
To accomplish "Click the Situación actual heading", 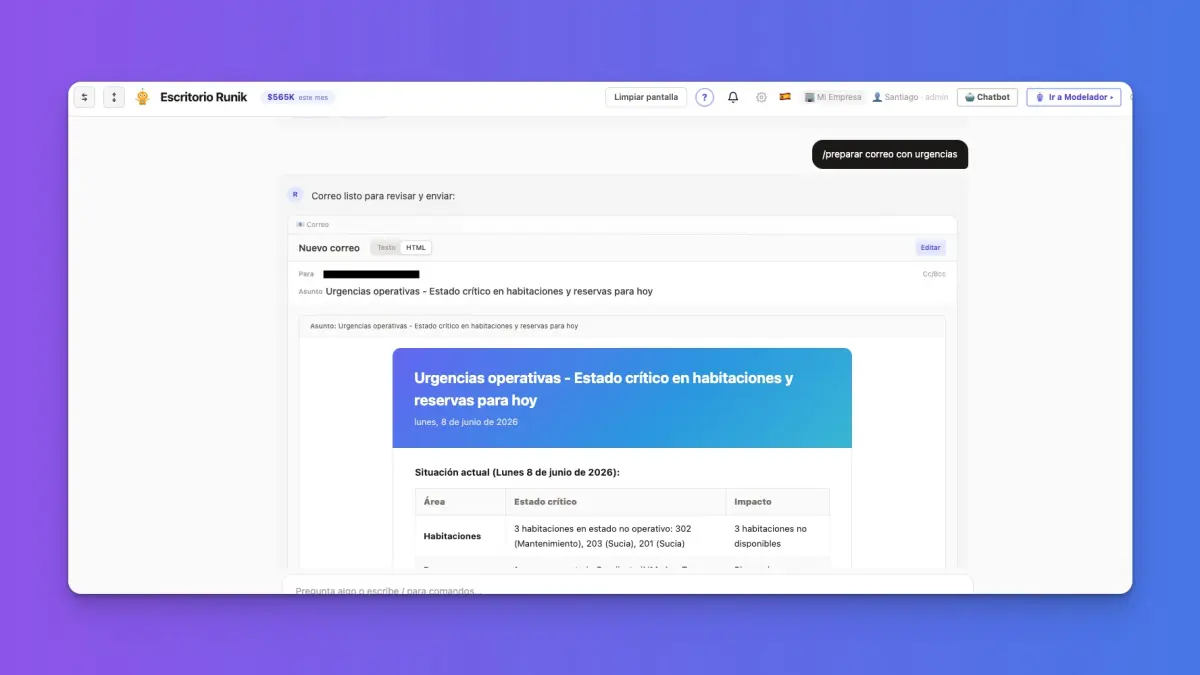I will (x=517, y=472).
